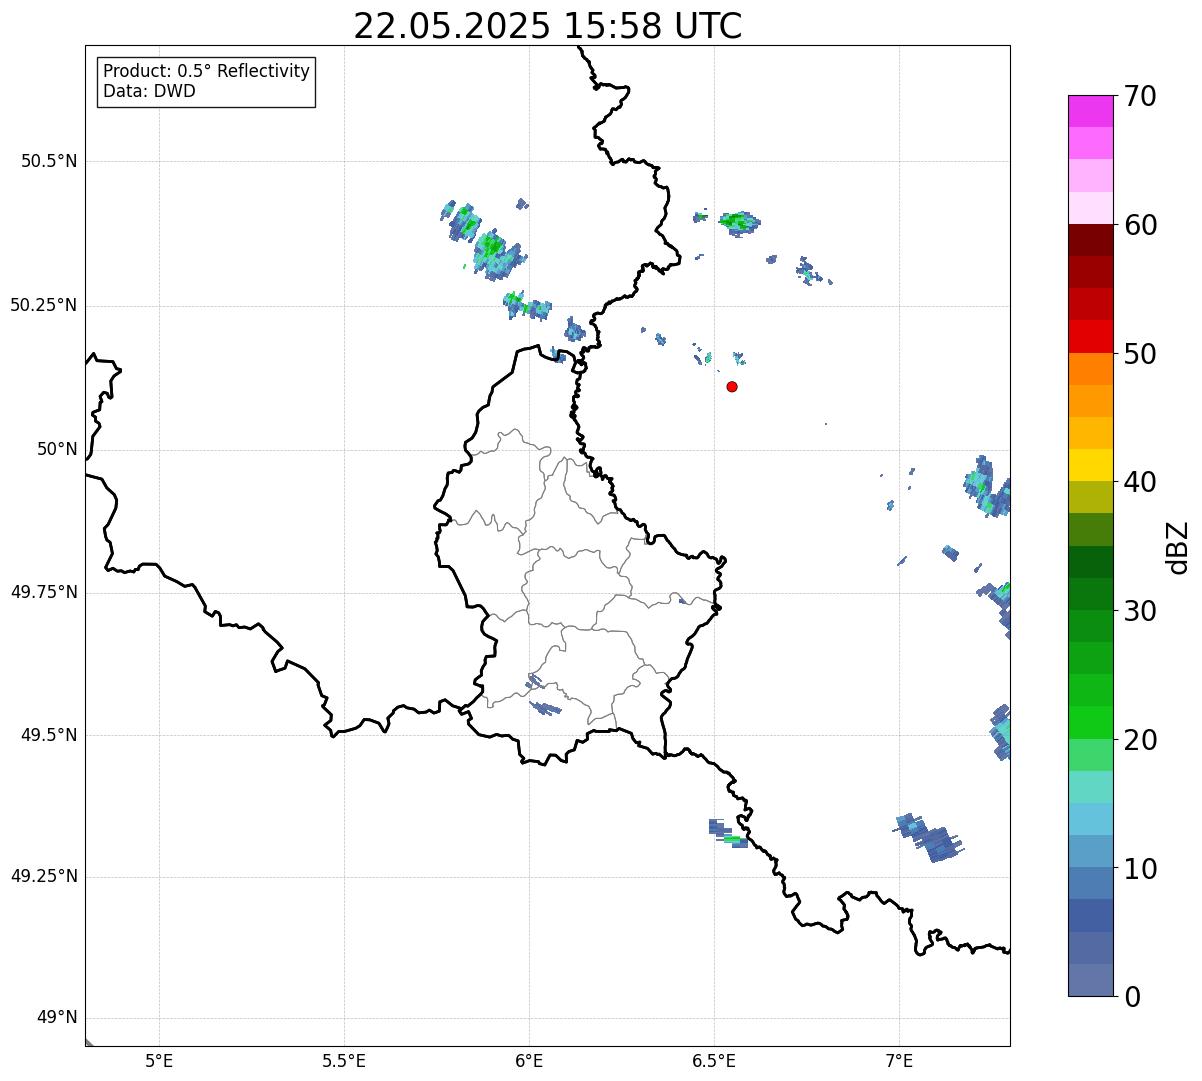Click the 6.5°E longitude label
This screenshot has width=1202, height=1081.
tap(714, 1060)
